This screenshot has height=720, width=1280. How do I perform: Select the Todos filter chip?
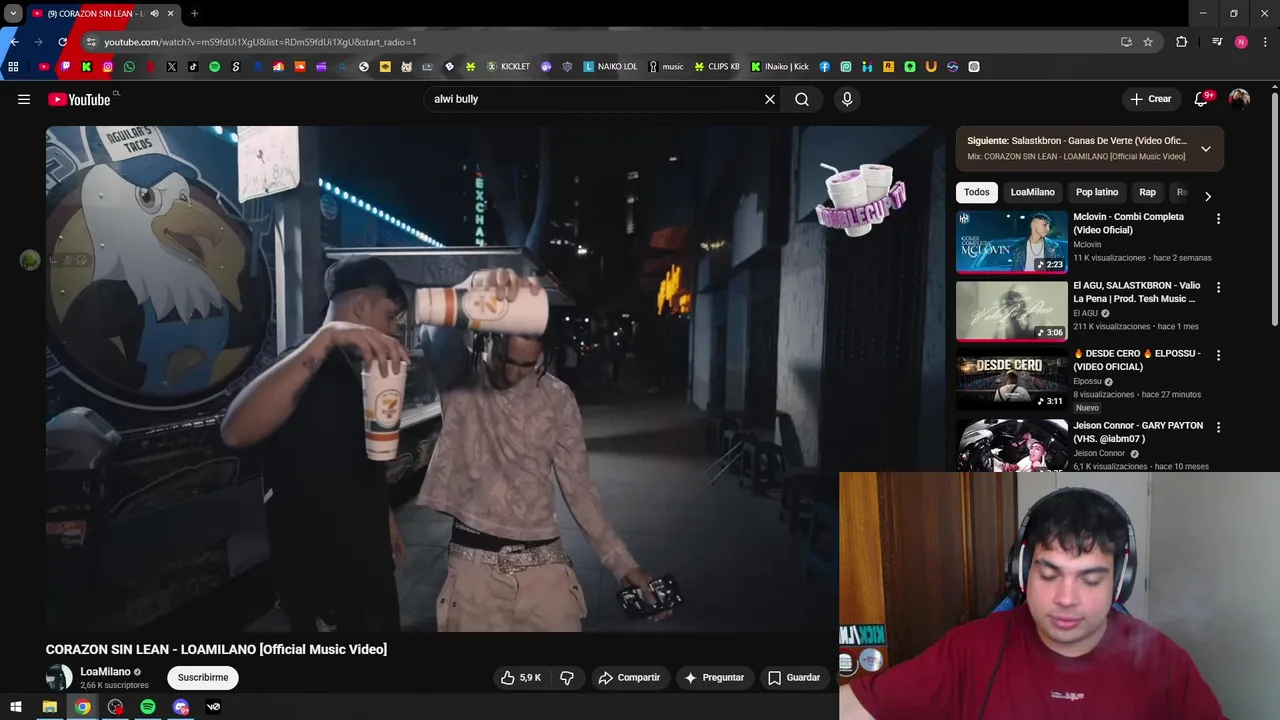(977, 192)
